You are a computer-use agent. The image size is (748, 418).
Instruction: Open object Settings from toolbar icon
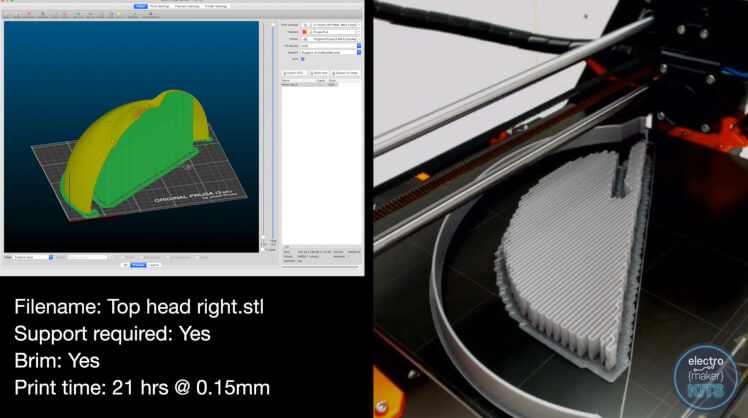click(x=134, y=14)
